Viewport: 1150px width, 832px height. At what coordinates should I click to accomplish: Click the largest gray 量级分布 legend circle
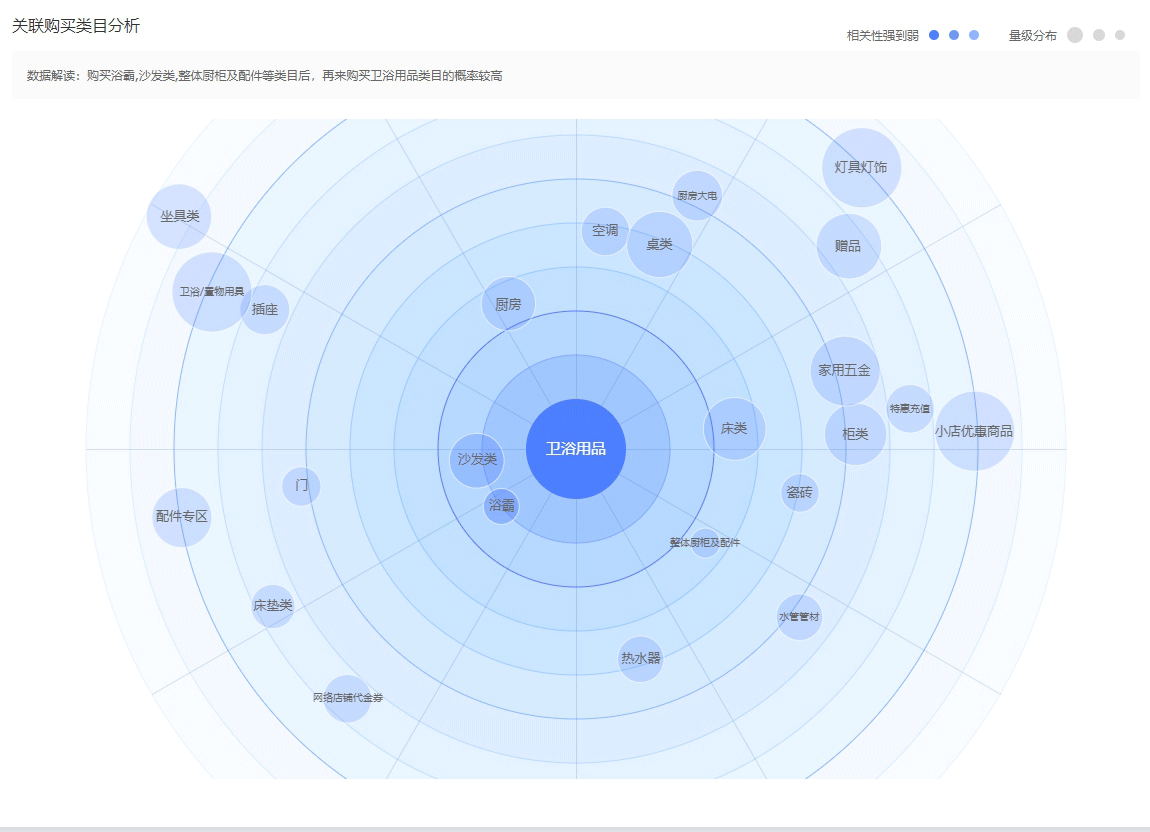1075,35
